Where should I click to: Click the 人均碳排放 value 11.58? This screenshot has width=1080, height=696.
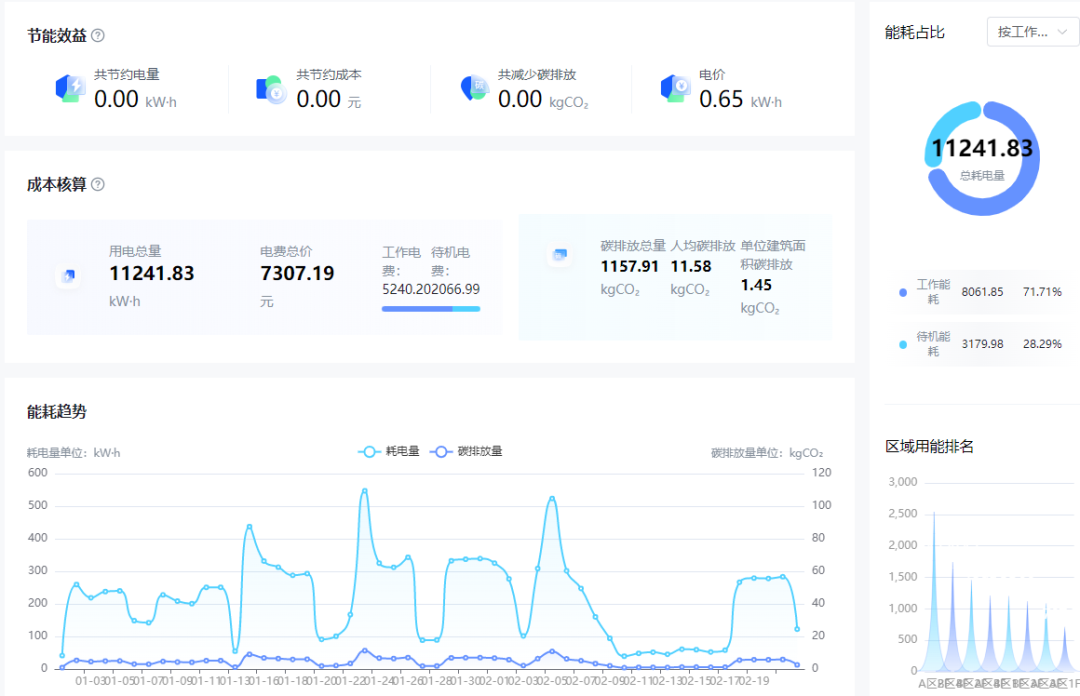point(691,267)
